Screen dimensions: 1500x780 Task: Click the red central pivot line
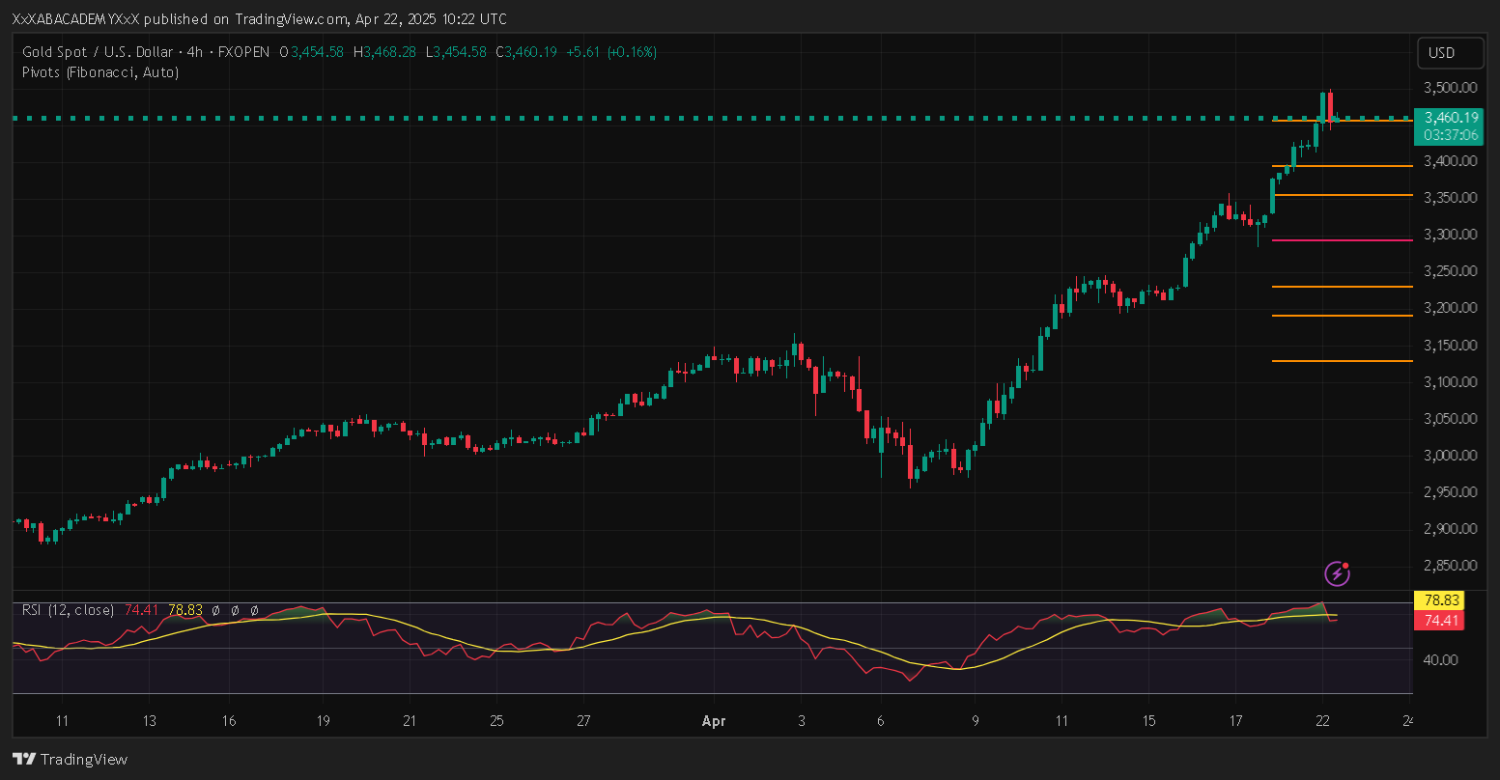pyautogui.click(x=1340, y=240)
